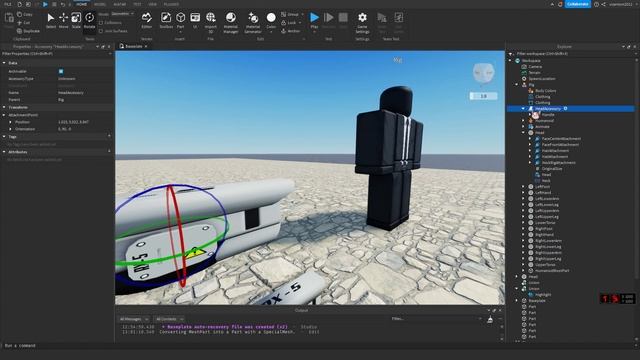Click the Explorer filter funnel icon
The image size is (640, 360).
tap(511, 53)
